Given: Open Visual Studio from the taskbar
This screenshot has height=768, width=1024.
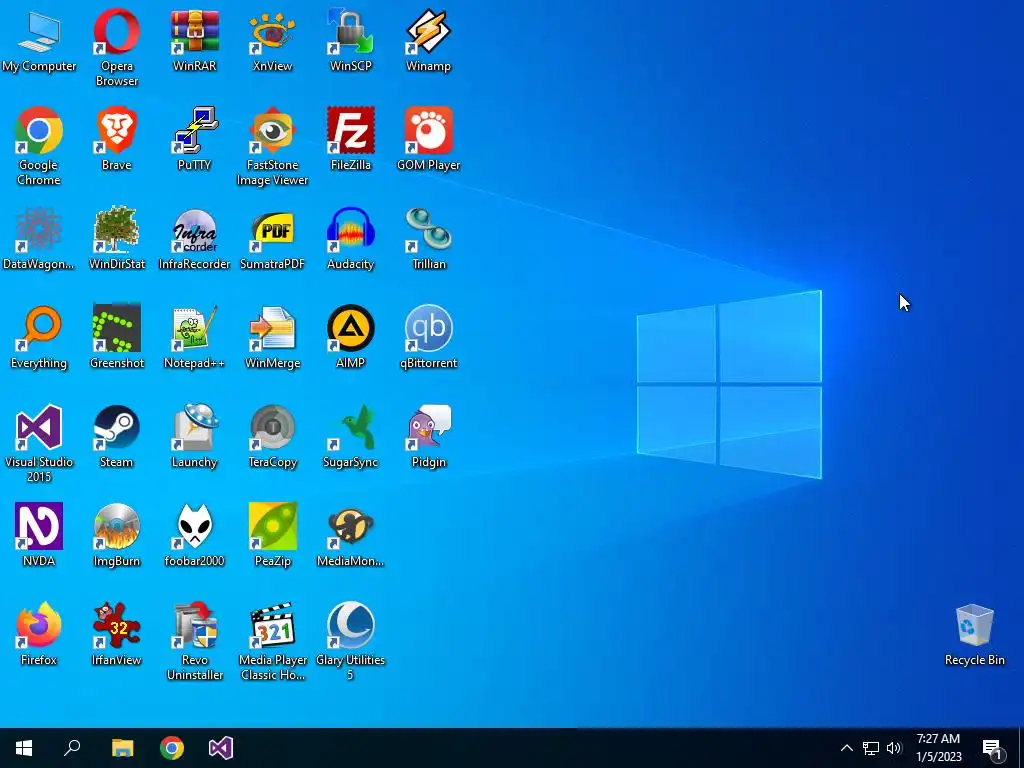Looking at the screenshot, I should click(221, 748).
